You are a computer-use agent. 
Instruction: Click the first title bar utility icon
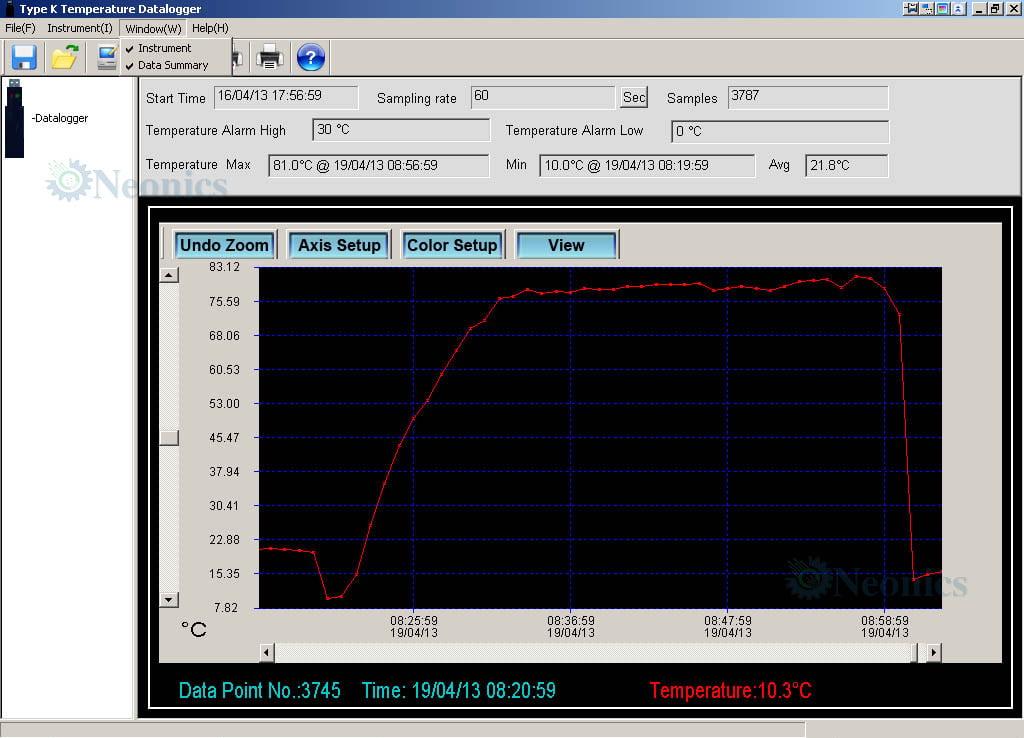(x=910, y=8)
